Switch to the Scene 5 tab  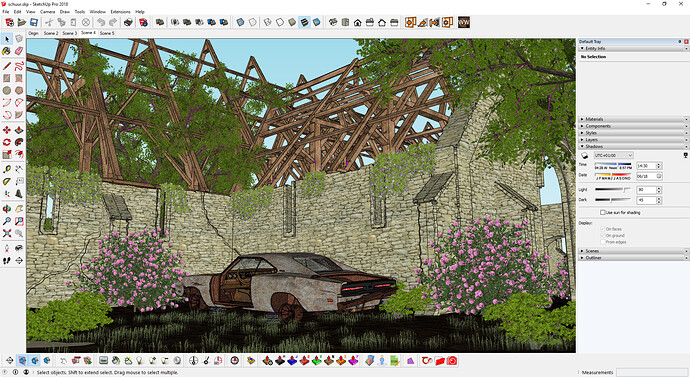(107, 33)
